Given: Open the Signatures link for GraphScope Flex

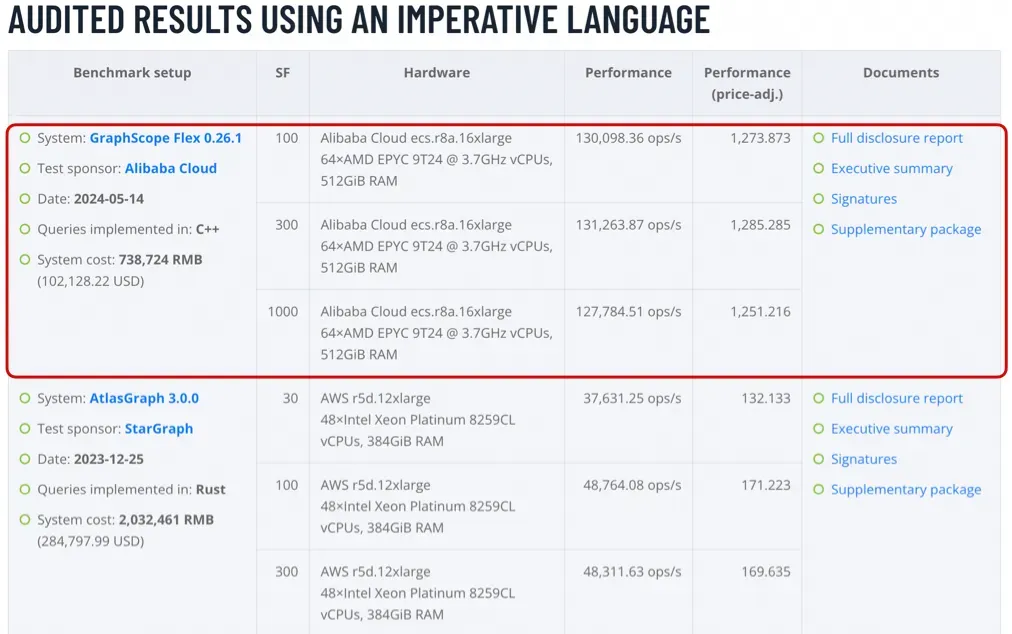Looking at the screenshot, I should tap(863, 199).
